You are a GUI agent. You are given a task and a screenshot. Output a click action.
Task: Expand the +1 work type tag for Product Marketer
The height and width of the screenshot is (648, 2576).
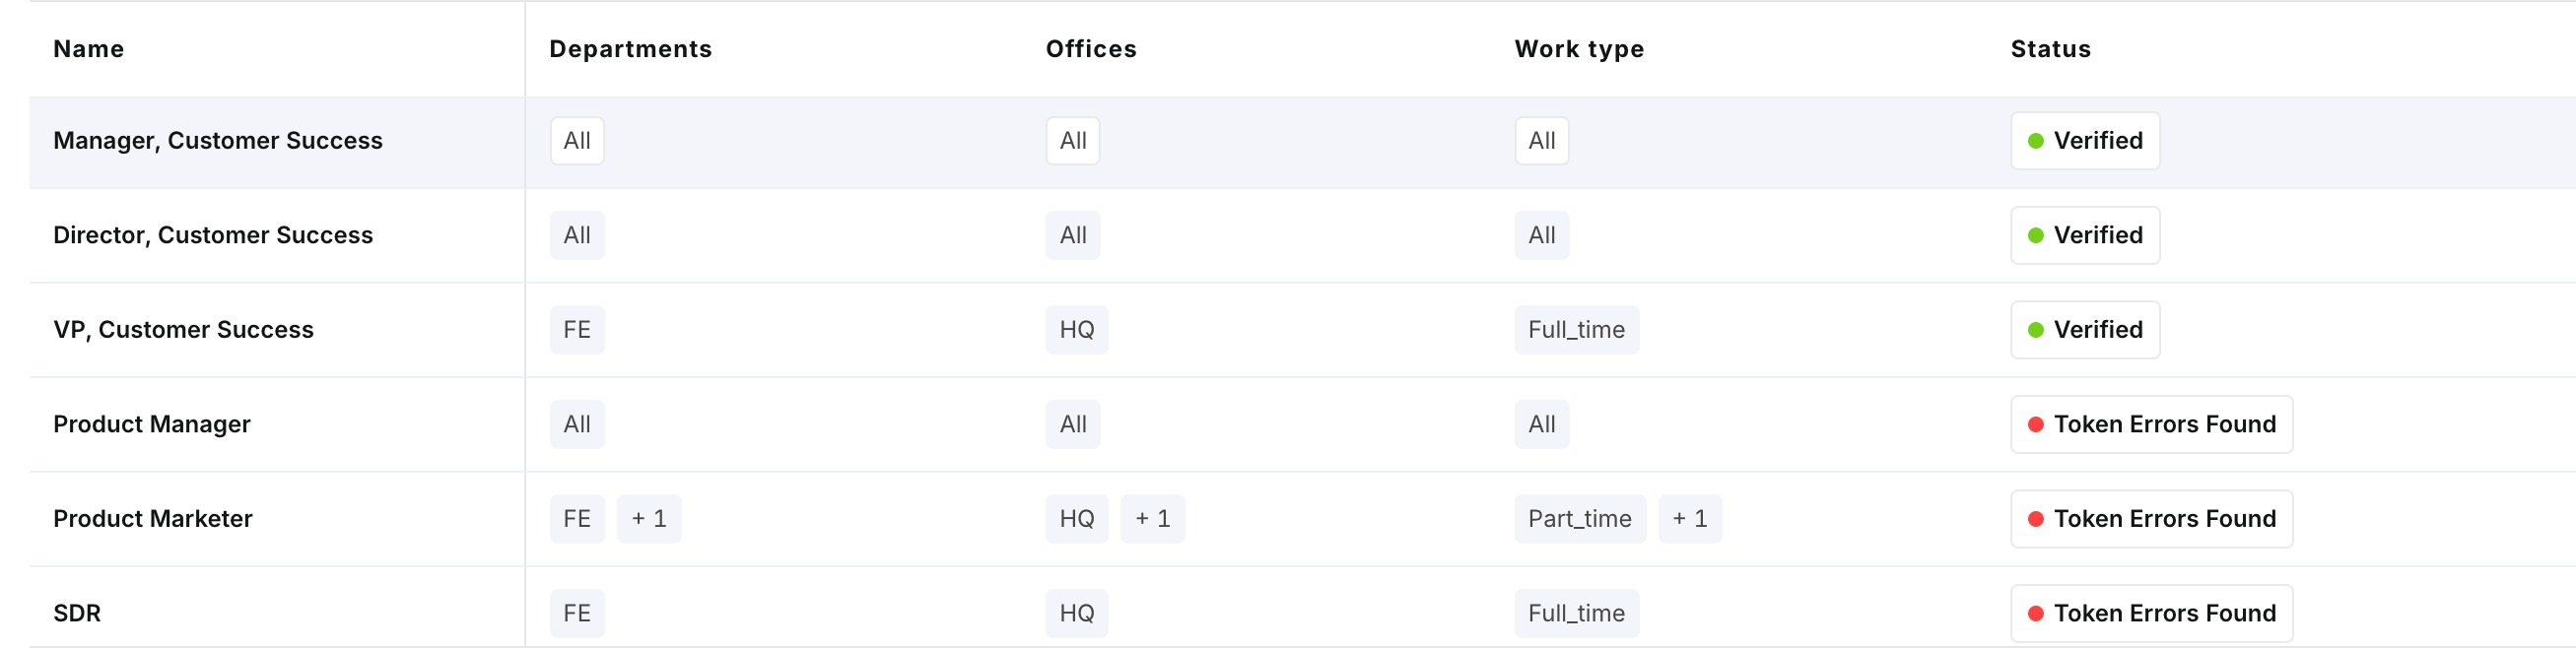point(1689,519)
